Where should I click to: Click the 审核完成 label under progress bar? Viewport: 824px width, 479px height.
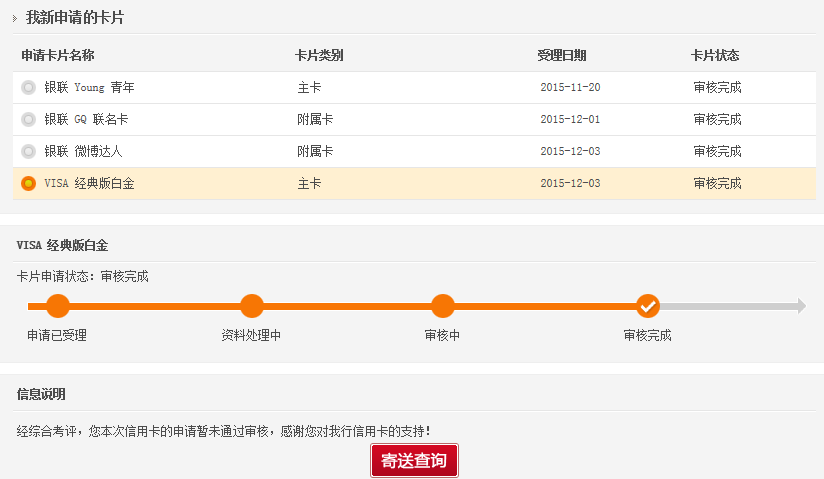pyautogui.click(x=647, y=335)
